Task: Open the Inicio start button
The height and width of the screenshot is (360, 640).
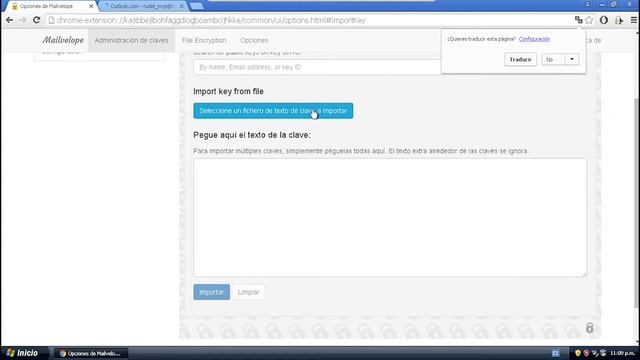Action: coord(23,353)
